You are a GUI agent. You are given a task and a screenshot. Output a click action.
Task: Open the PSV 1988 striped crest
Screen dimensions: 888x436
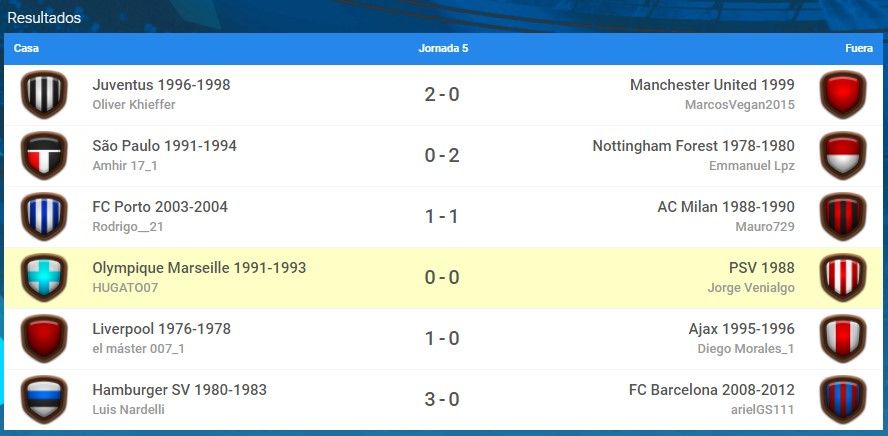point(843,277)
